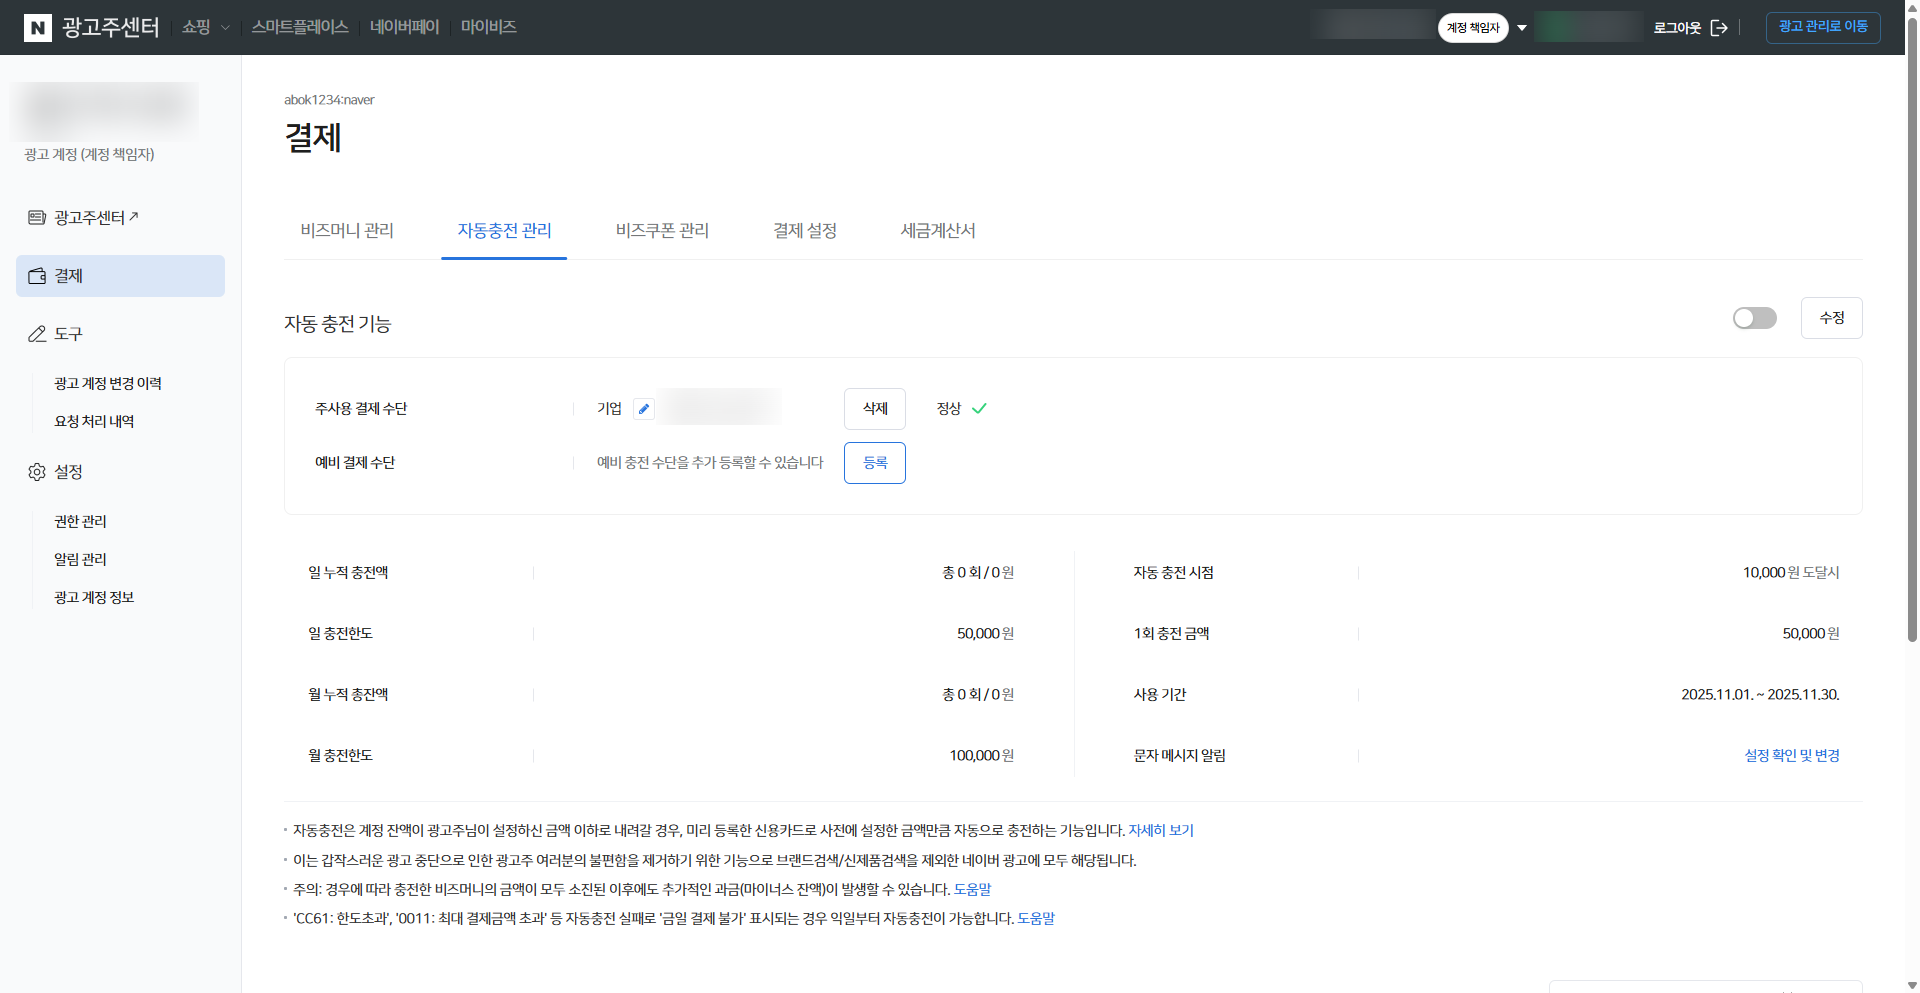Image resolution: width=1920 pixels, height=993 pixels.
Task: Click the 수정 button
Action: click(x=1831, y=318)
